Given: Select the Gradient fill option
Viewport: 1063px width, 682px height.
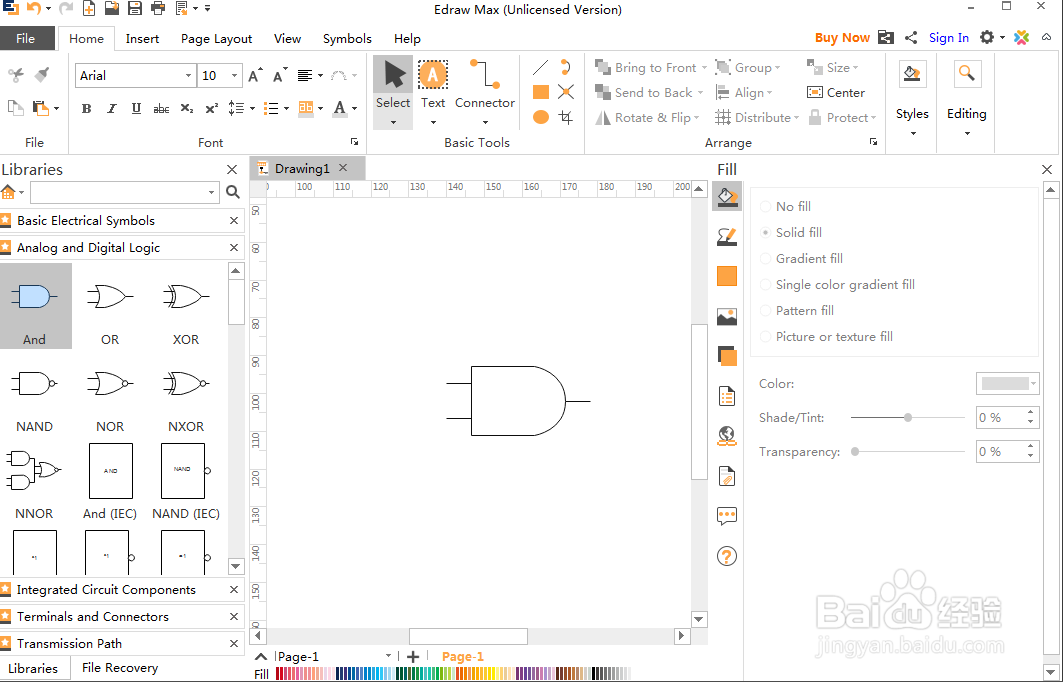Looking at the screenshot, I should [x=801, y=258].
